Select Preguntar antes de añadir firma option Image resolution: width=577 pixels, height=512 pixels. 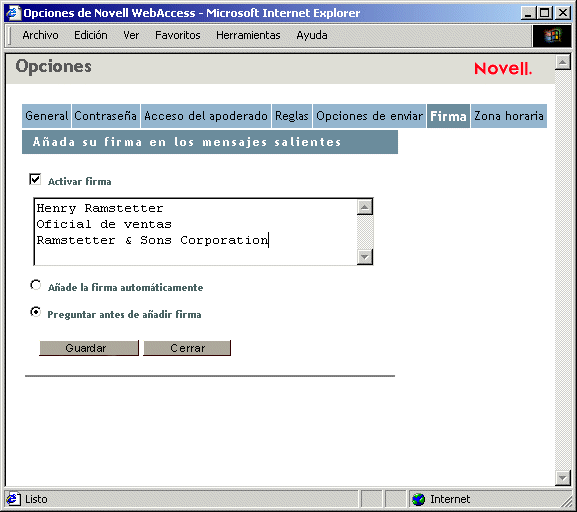coord(36,312)
